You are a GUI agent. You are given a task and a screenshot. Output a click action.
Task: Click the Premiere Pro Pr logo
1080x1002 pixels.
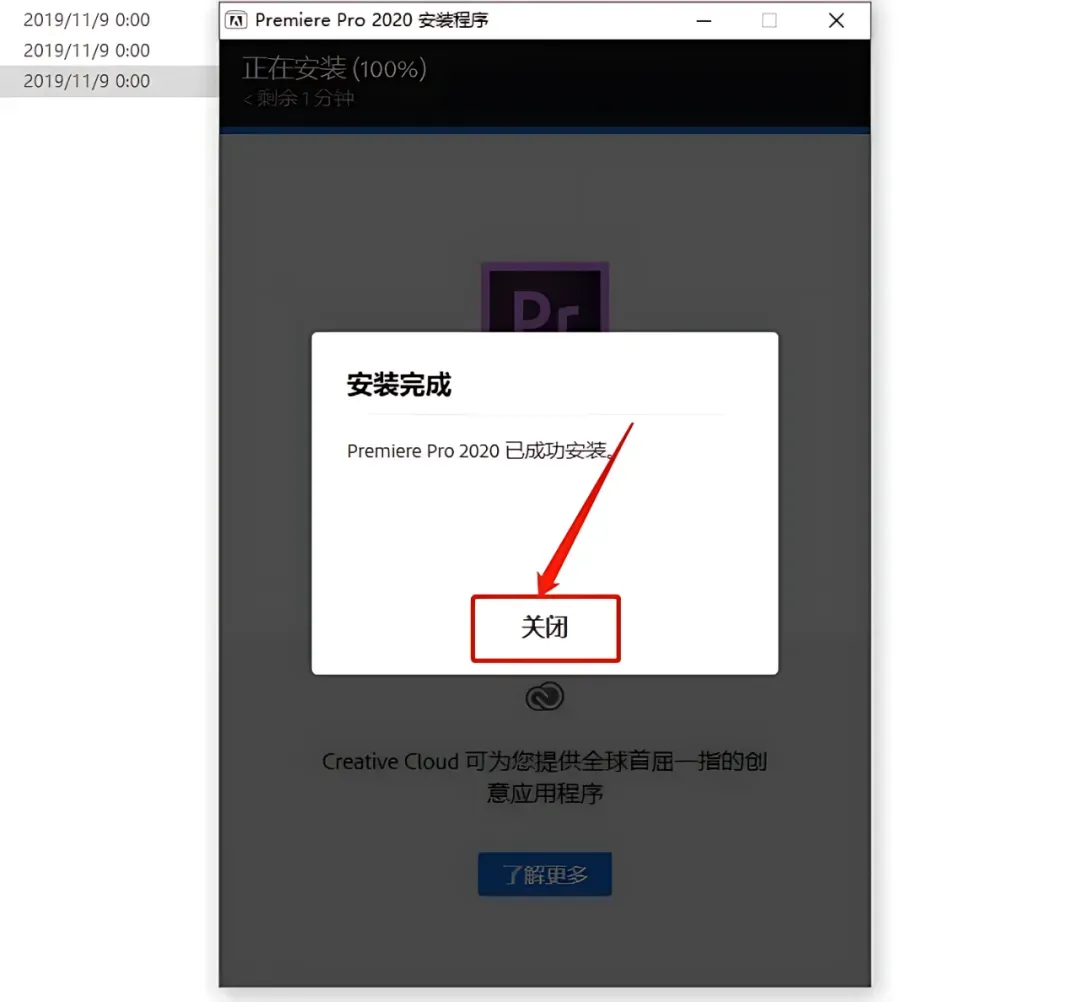545,298
